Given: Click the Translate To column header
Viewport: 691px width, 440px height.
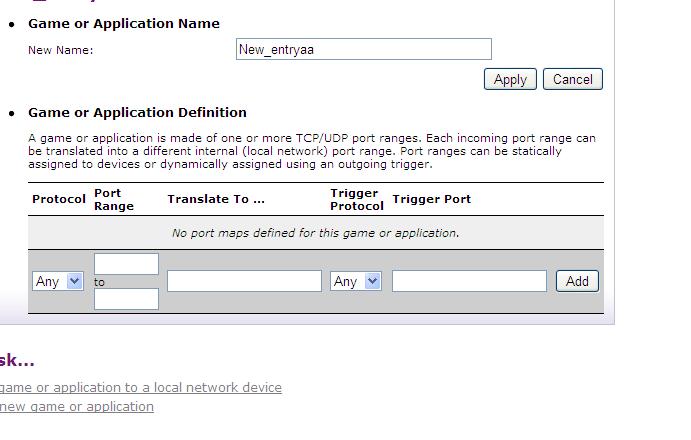Looking at the screenshot, I should [x=216, y=199].
